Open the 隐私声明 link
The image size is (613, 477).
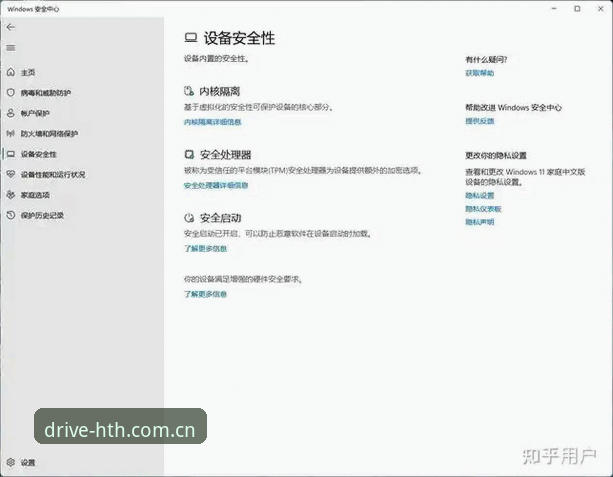click(x=479, y=222)
